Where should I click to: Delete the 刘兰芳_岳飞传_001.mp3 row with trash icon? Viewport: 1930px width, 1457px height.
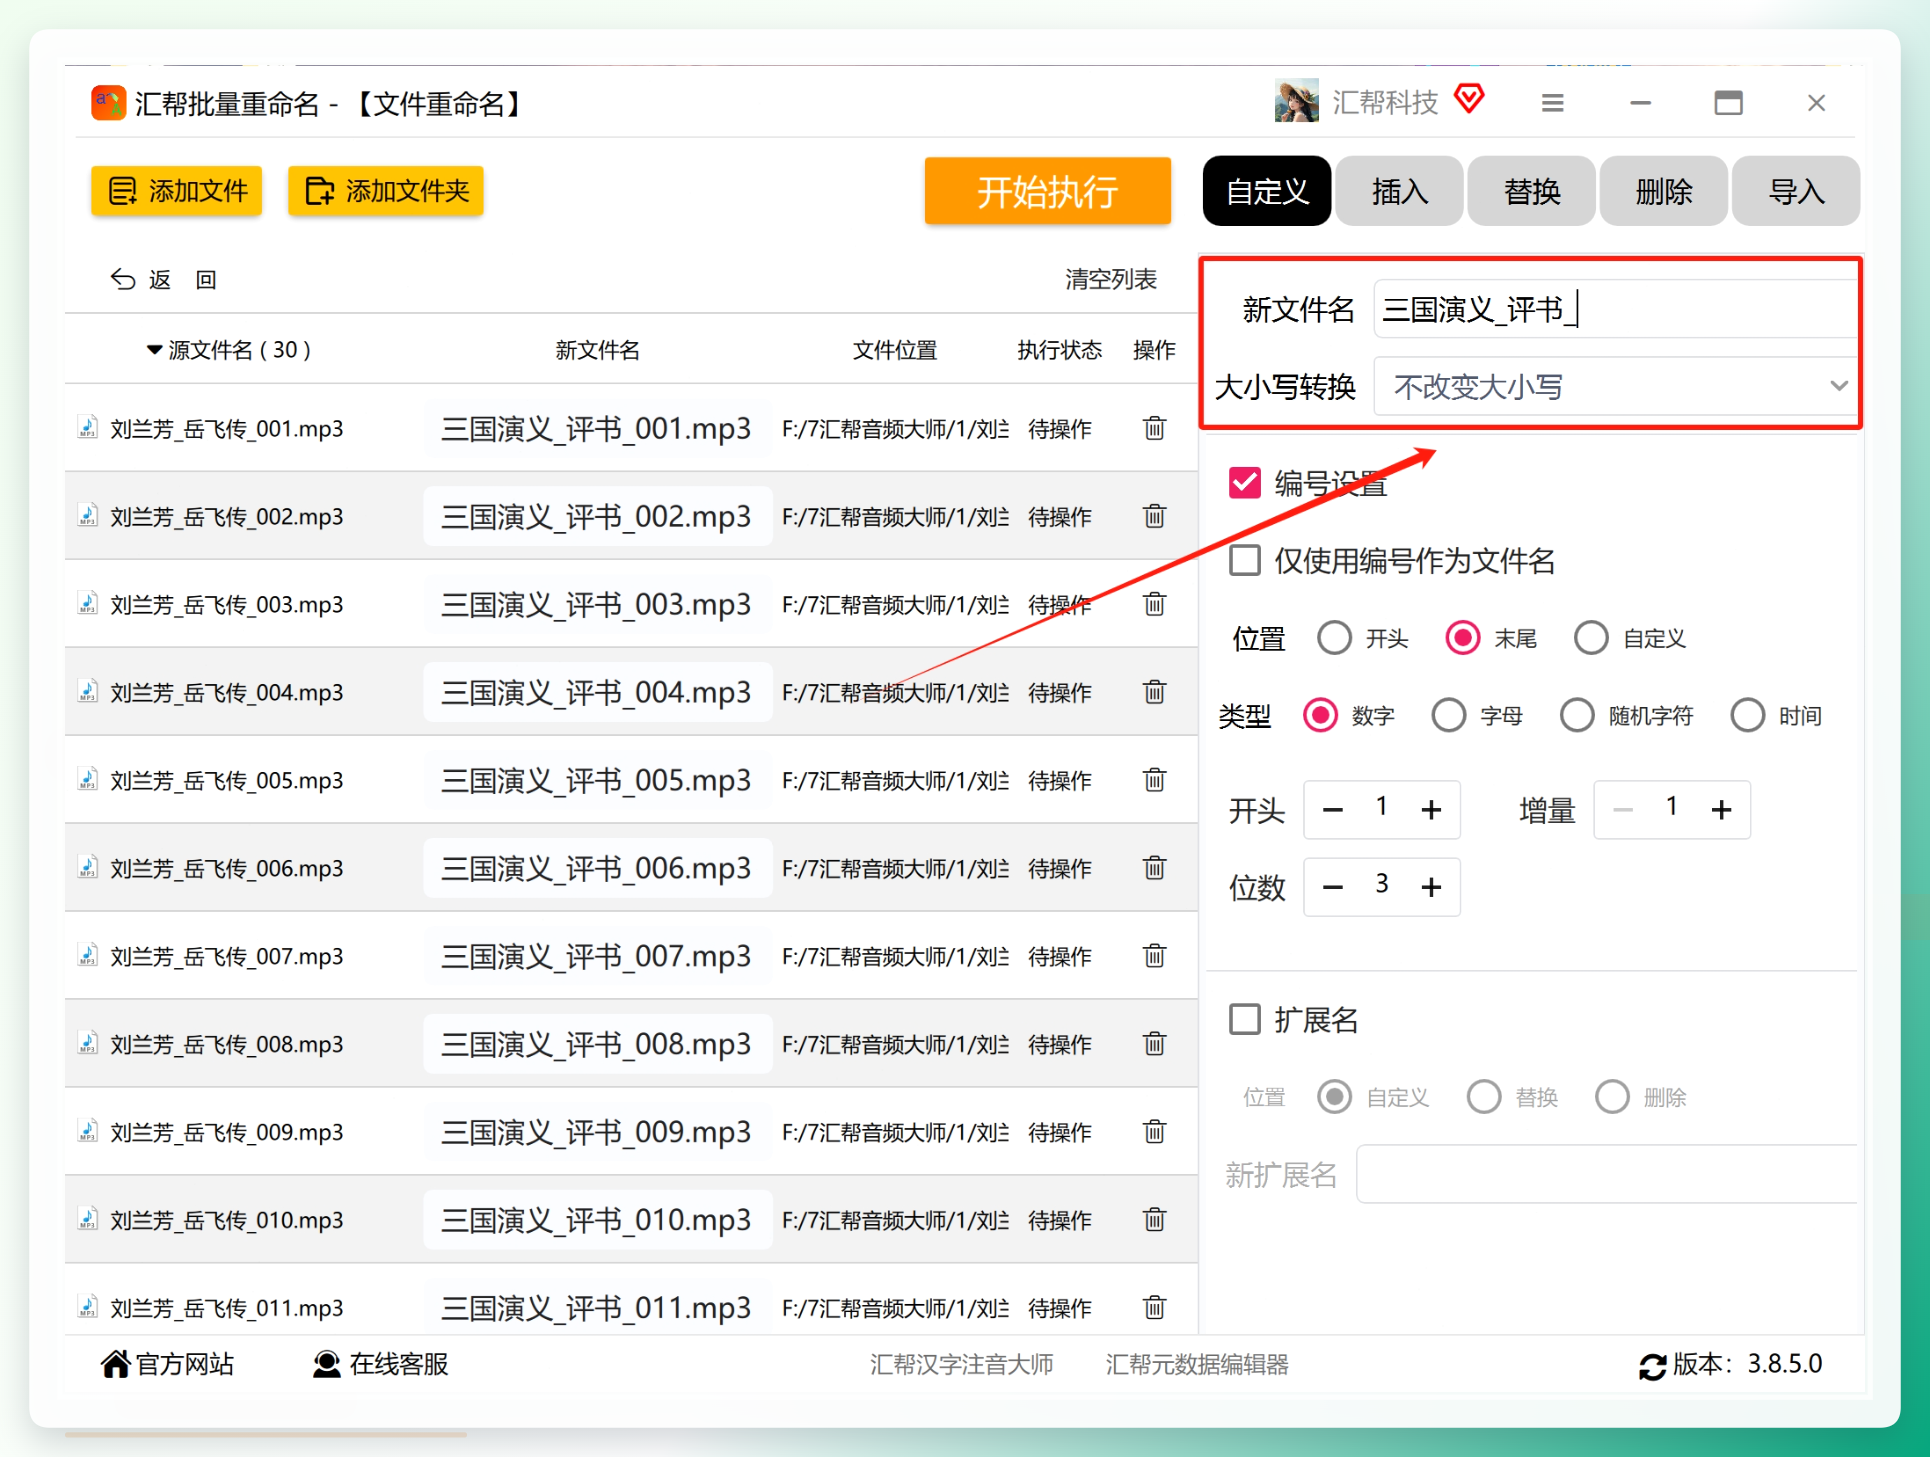1154,428
